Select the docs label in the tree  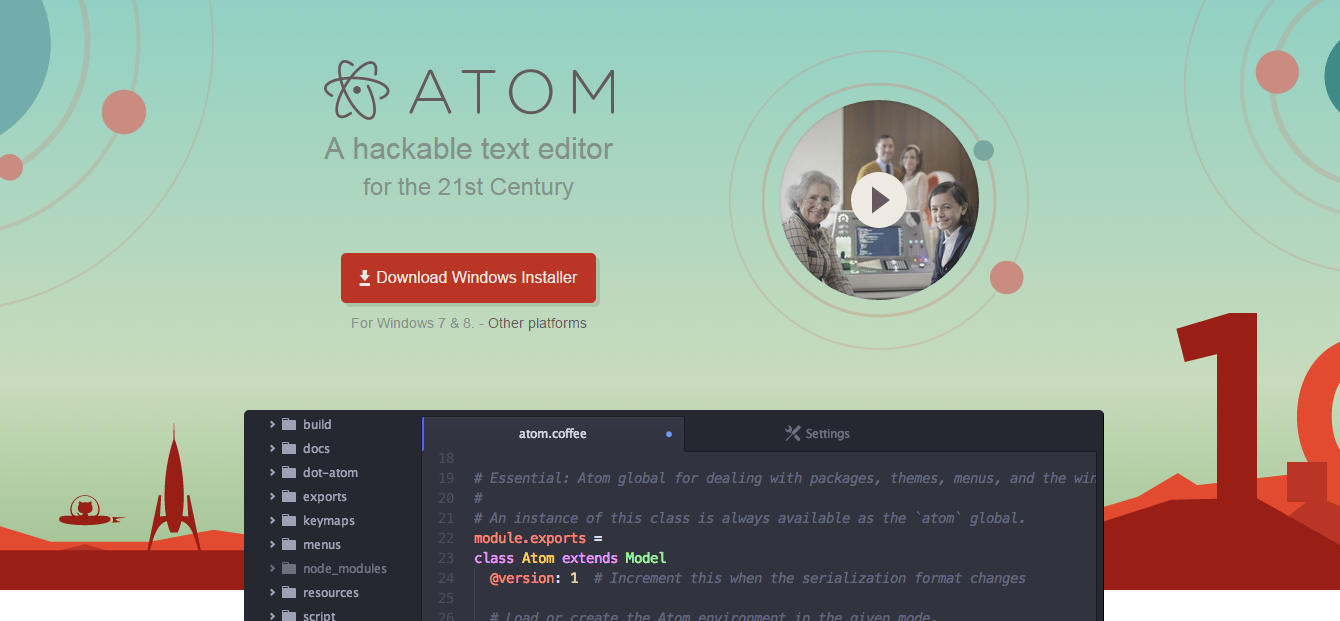[x=316, y=448]
